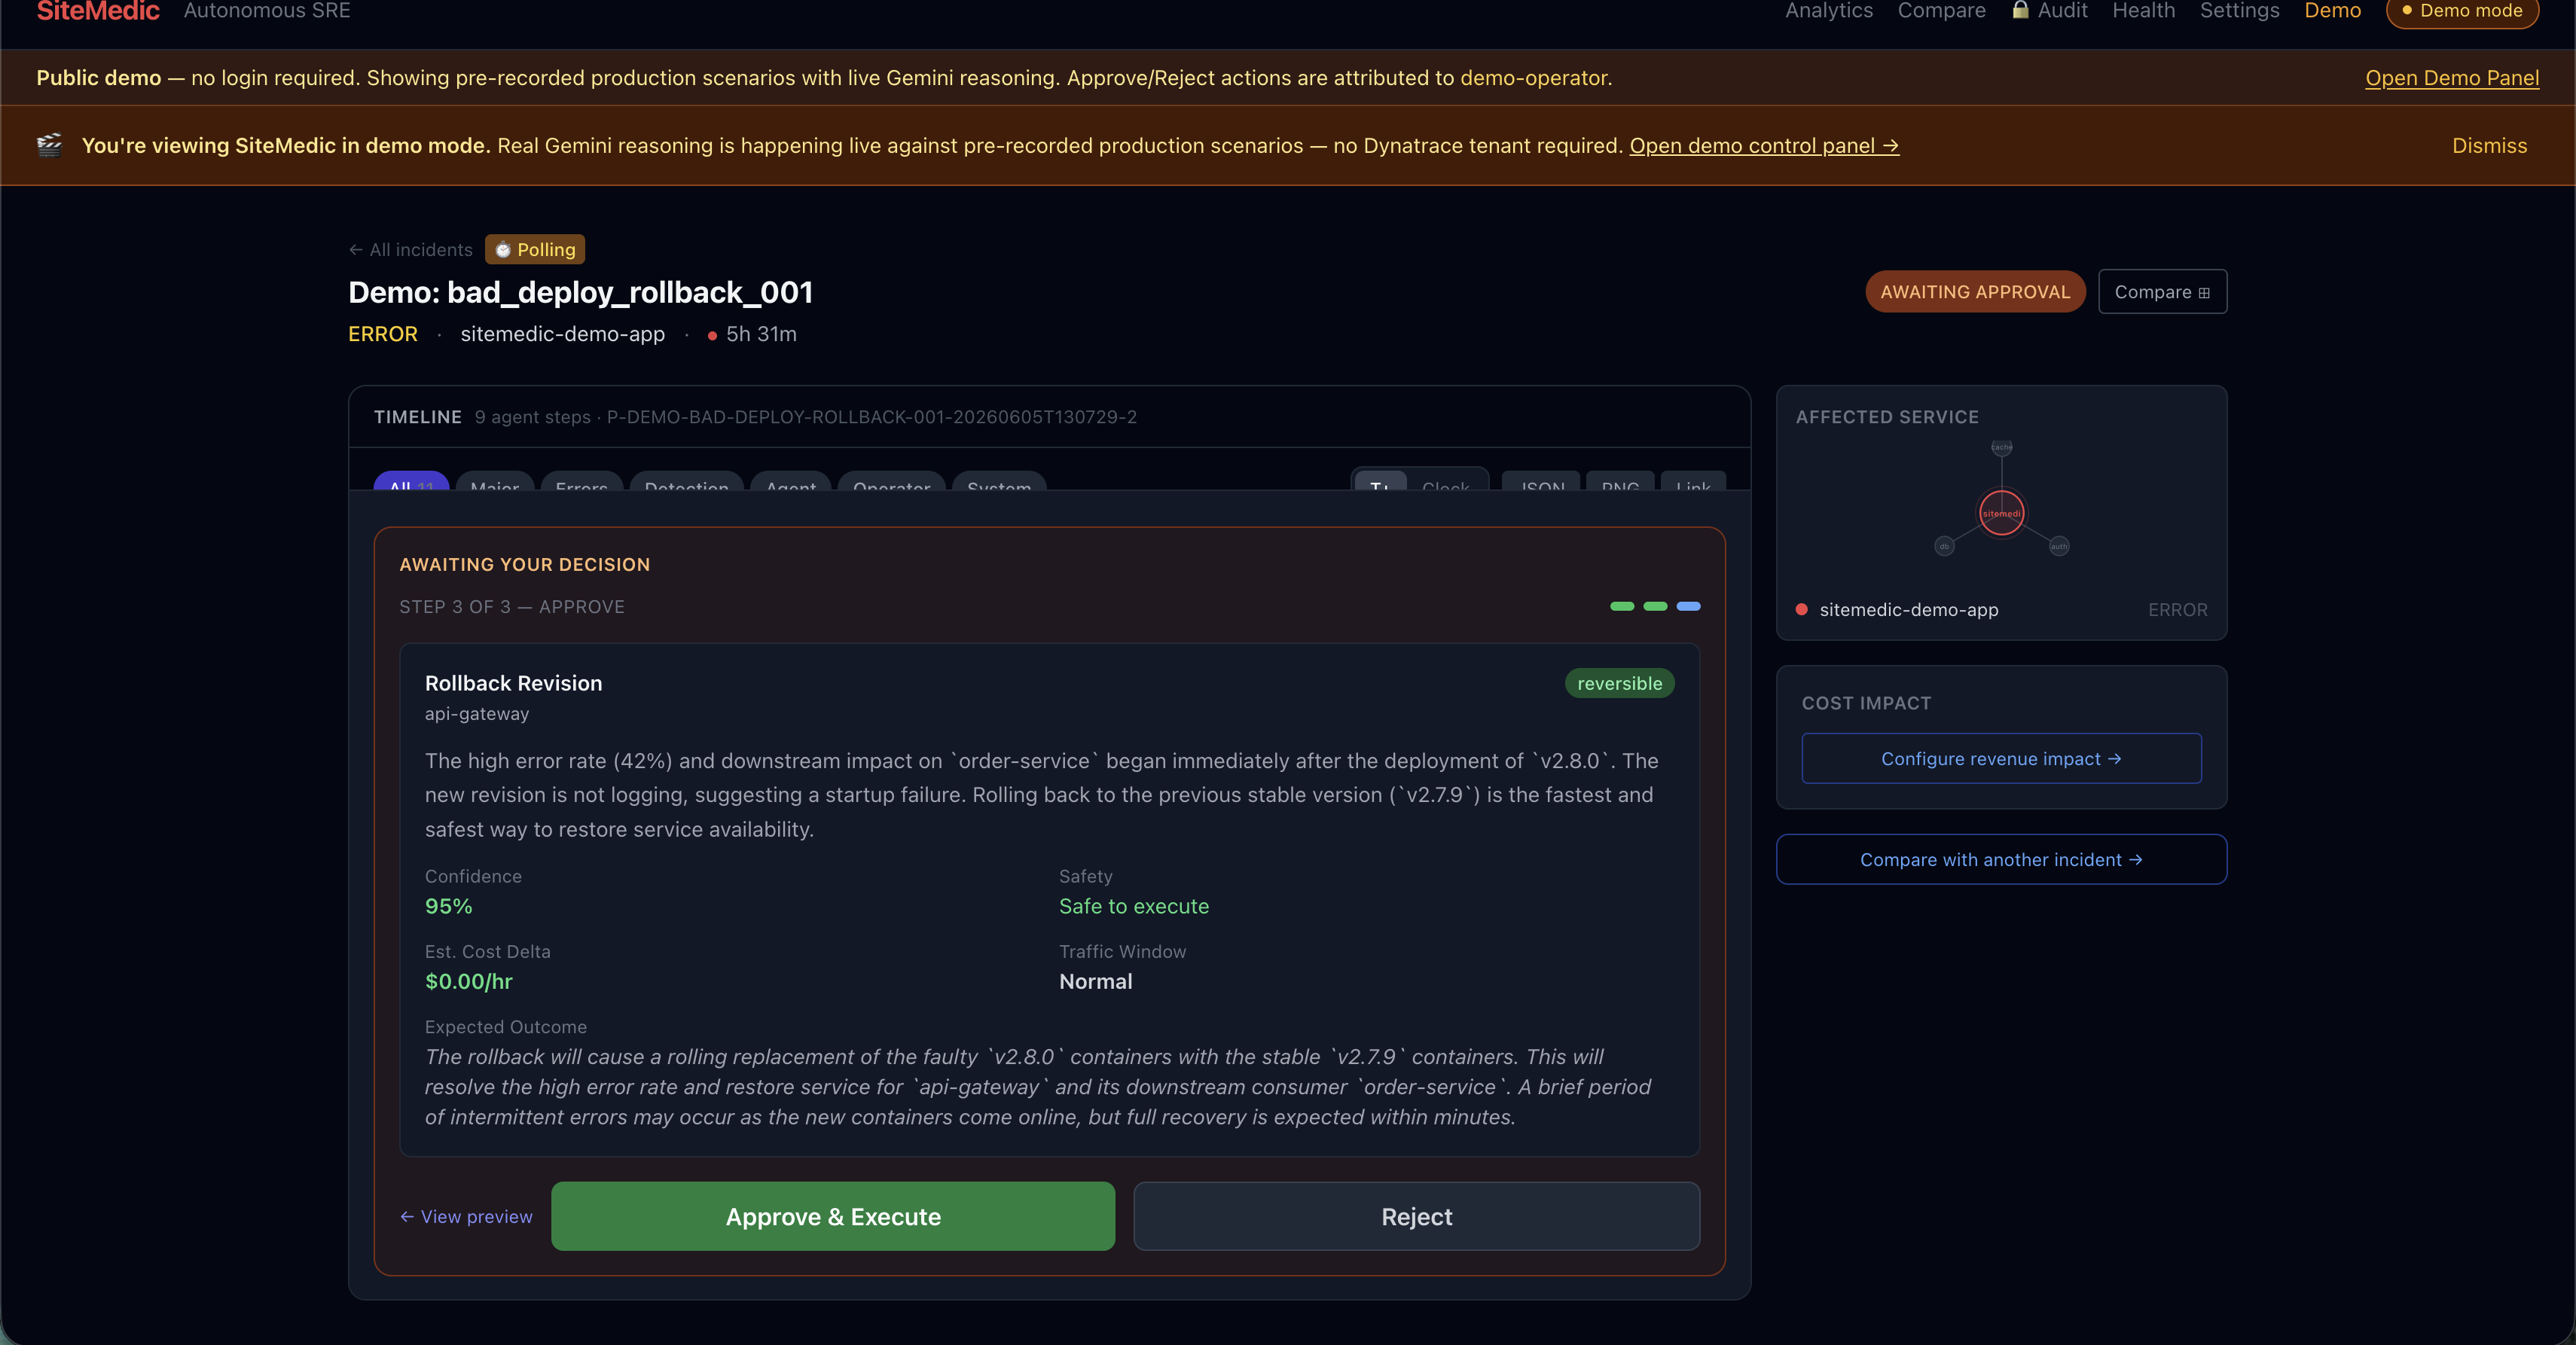This screenshot has height=1345, width=2576.
Task: Click the AWAITING APPROVAL status badge
Action: [x=1975, y=292]
